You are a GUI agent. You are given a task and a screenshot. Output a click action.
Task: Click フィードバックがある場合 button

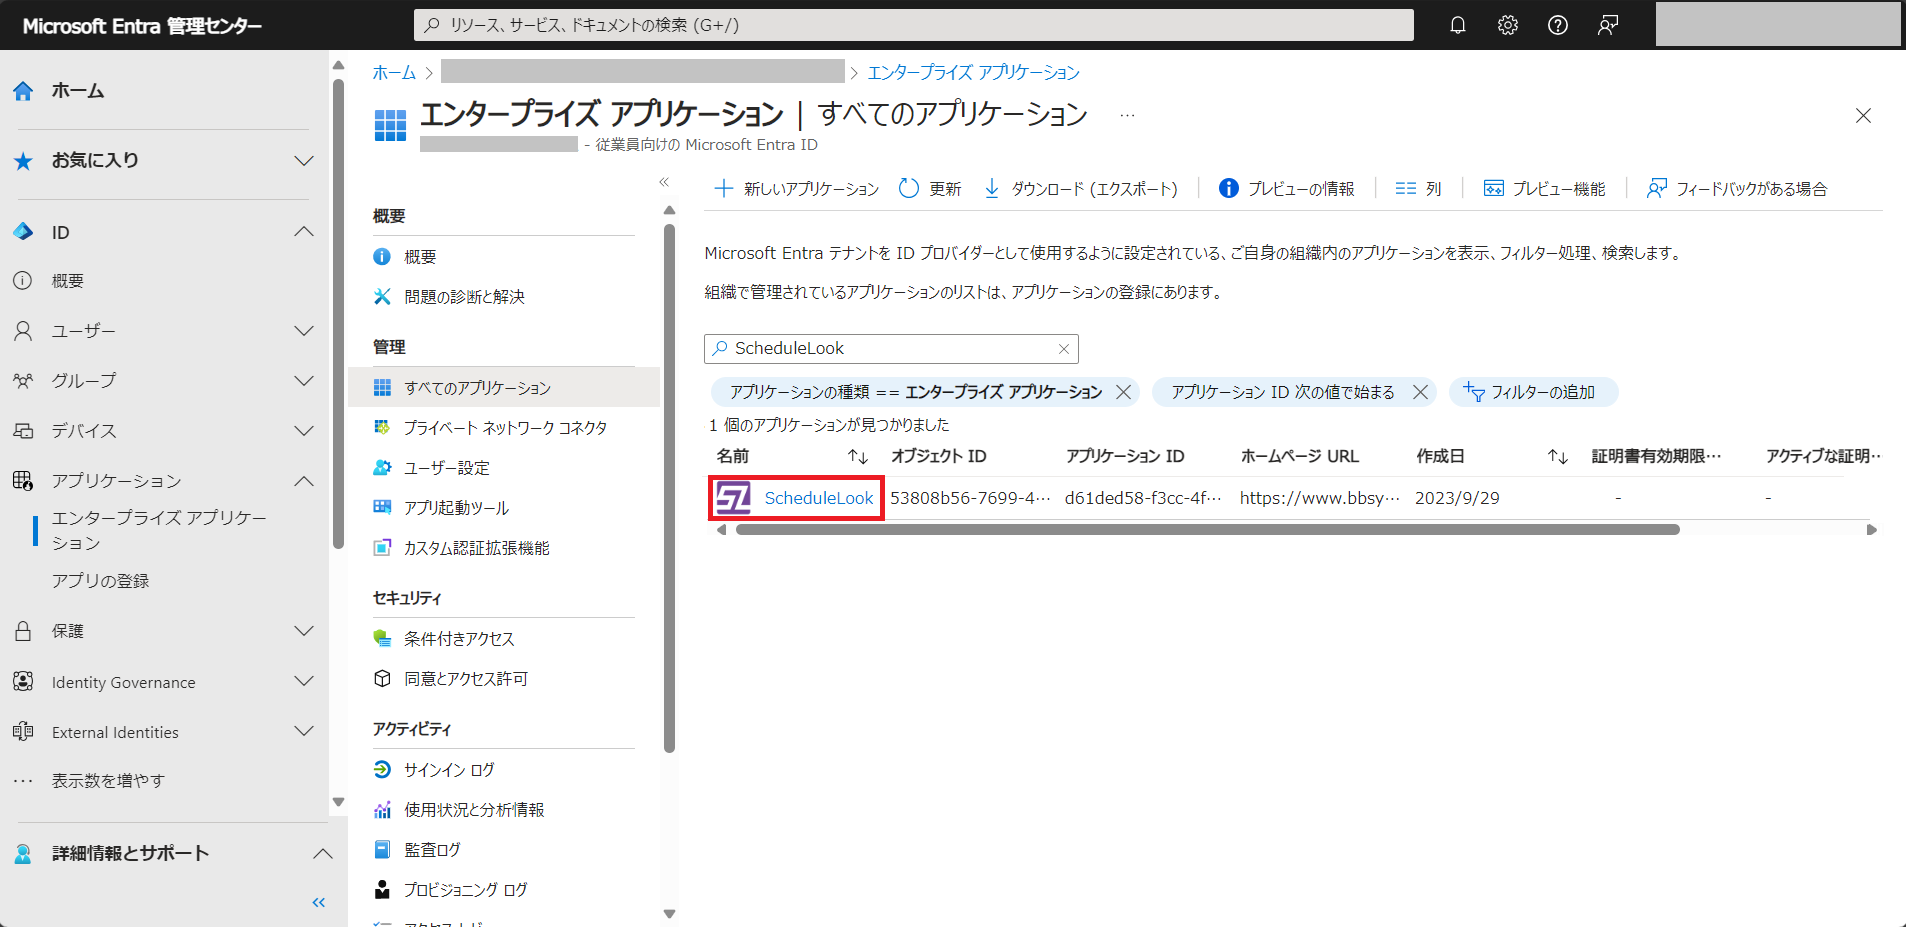tap(1737, 188)
